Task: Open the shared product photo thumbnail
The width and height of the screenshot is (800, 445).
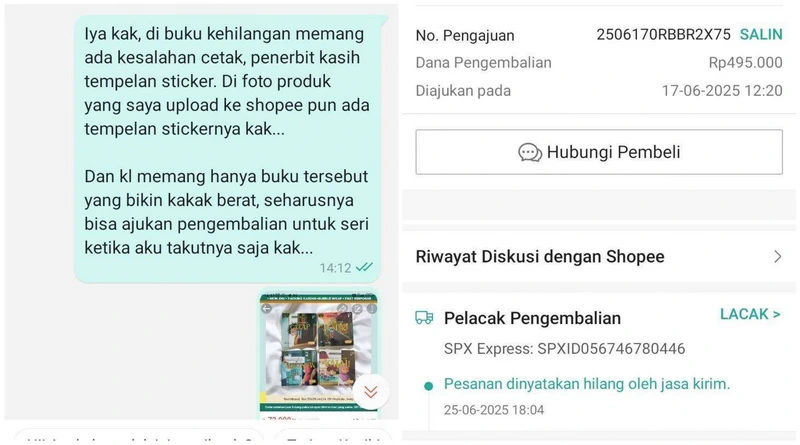Action: tap(319, 356)
